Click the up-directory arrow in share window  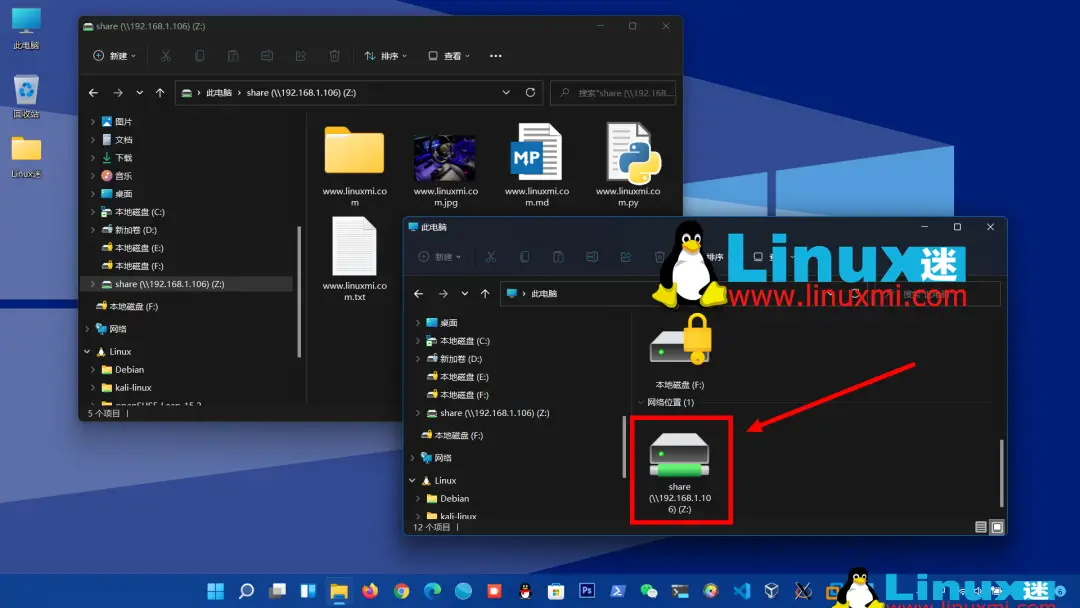point(160,93)
